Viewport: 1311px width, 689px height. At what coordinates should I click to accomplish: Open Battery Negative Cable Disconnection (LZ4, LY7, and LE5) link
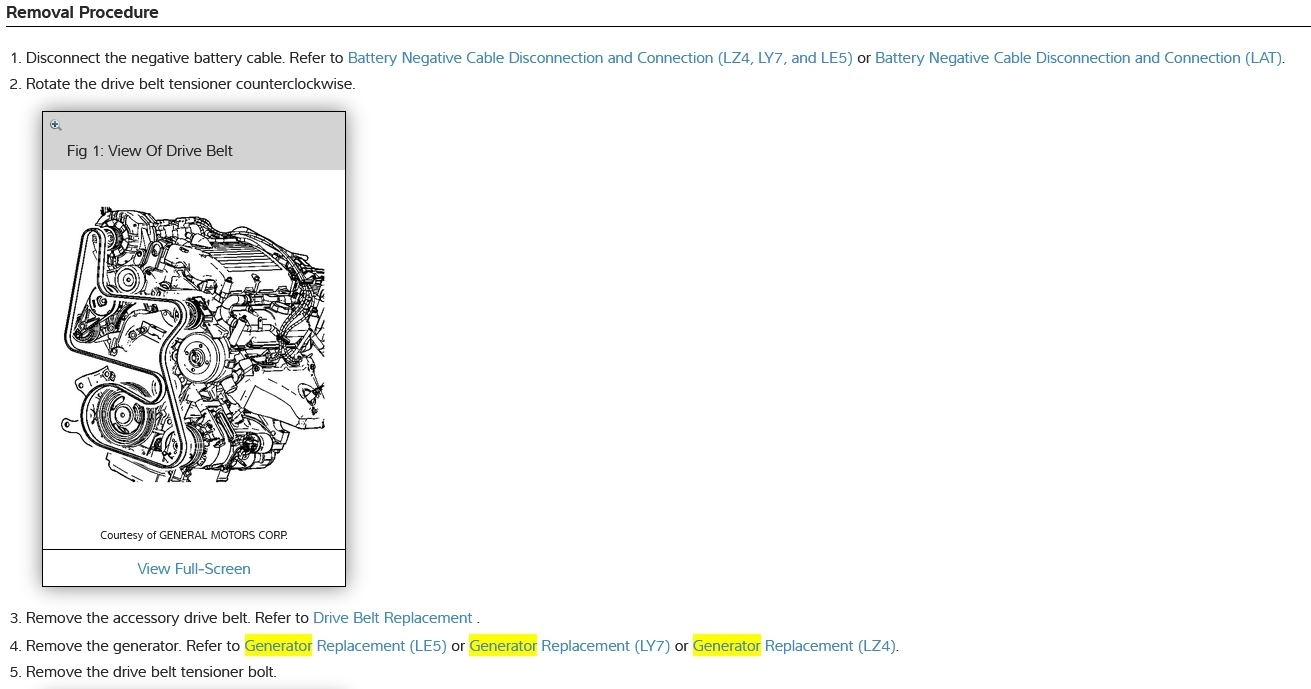(600, 58)
